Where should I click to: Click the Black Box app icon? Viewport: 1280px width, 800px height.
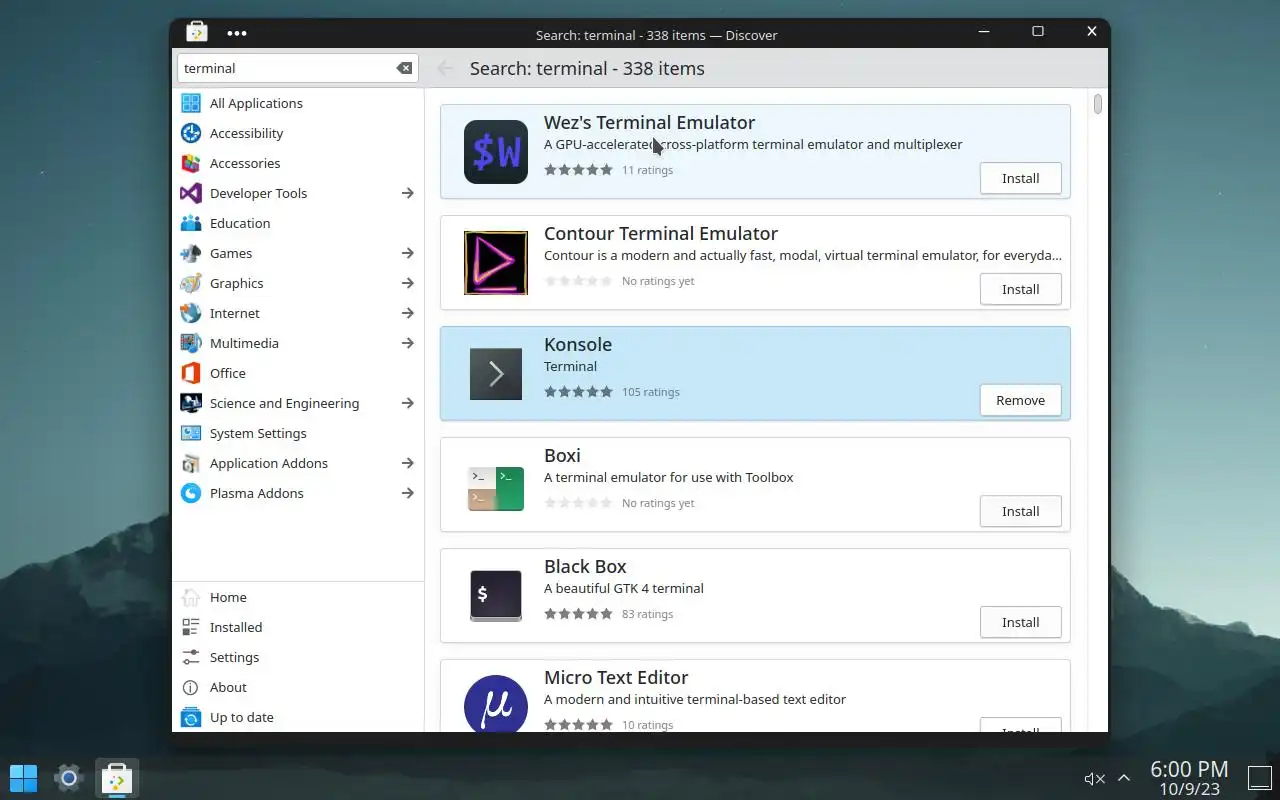(x=496, y=596)
